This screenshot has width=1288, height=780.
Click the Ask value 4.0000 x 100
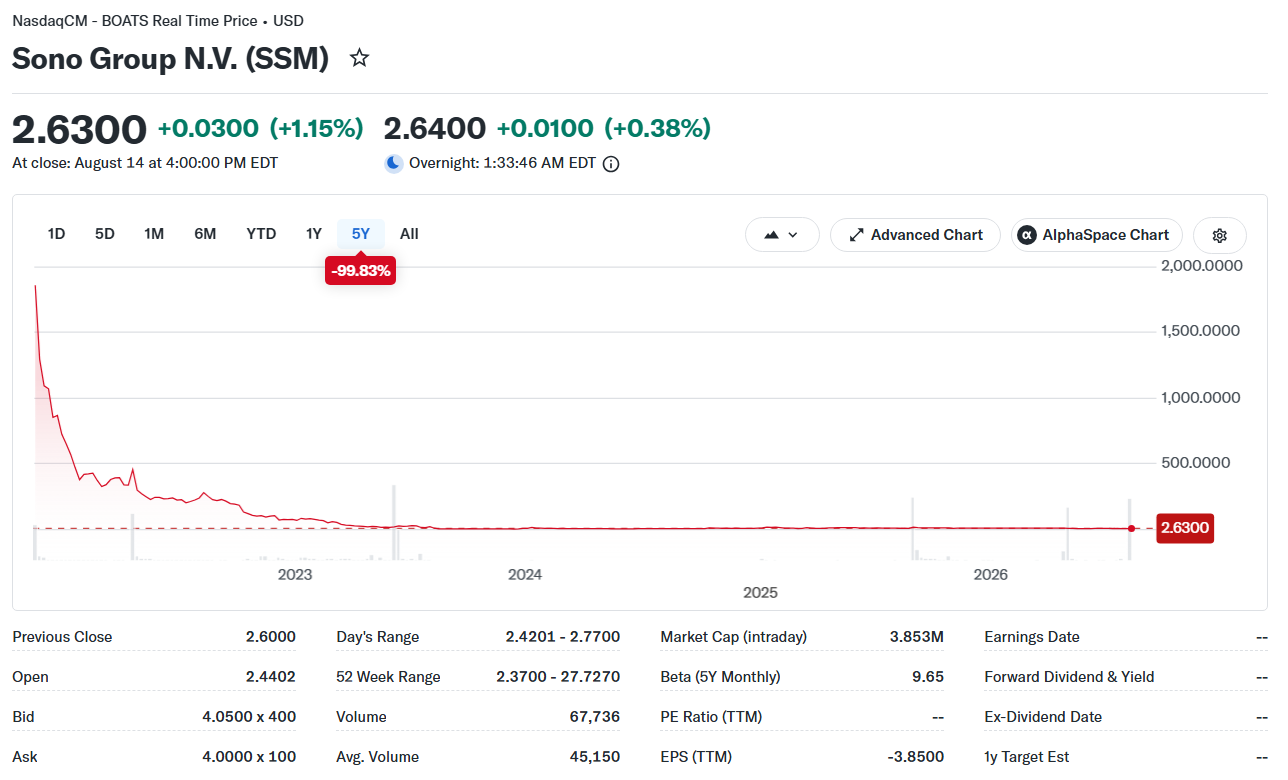(x=249, y=757)
